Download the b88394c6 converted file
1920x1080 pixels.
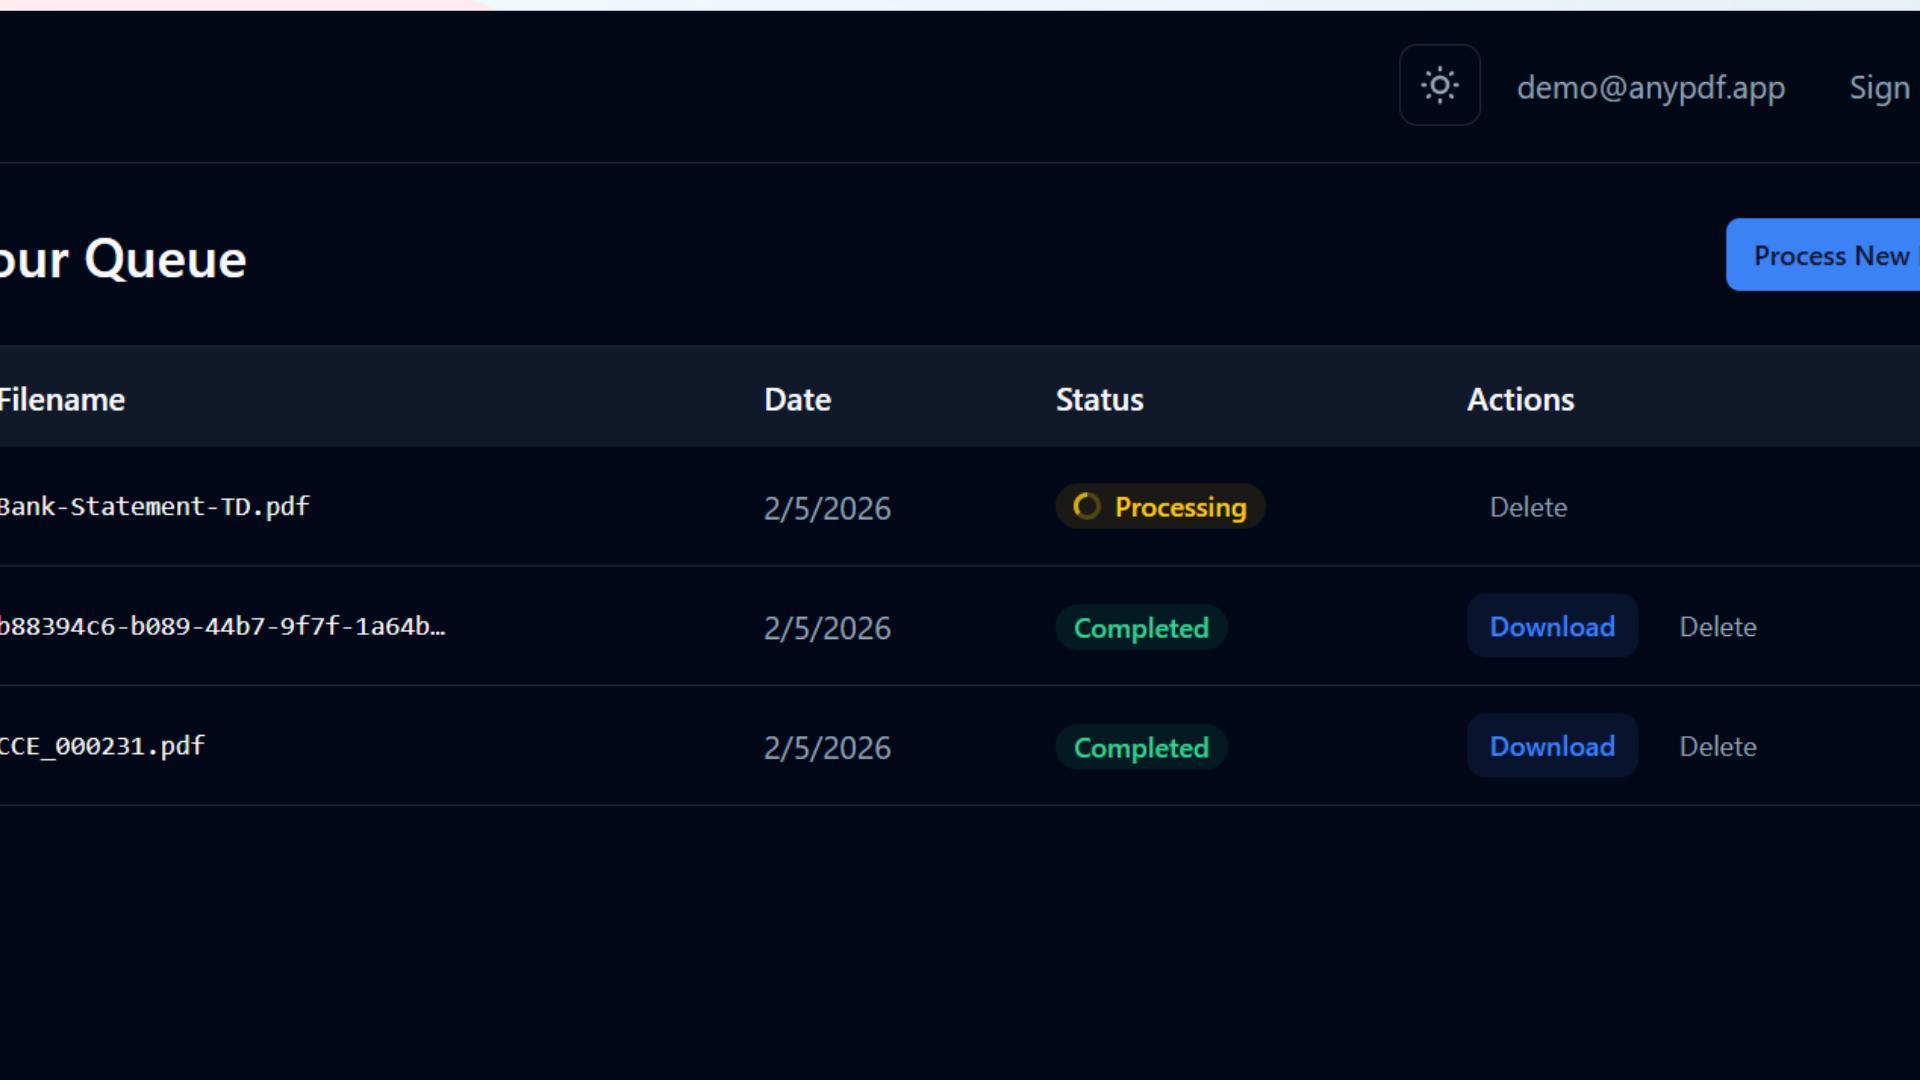coord(1551,626)
